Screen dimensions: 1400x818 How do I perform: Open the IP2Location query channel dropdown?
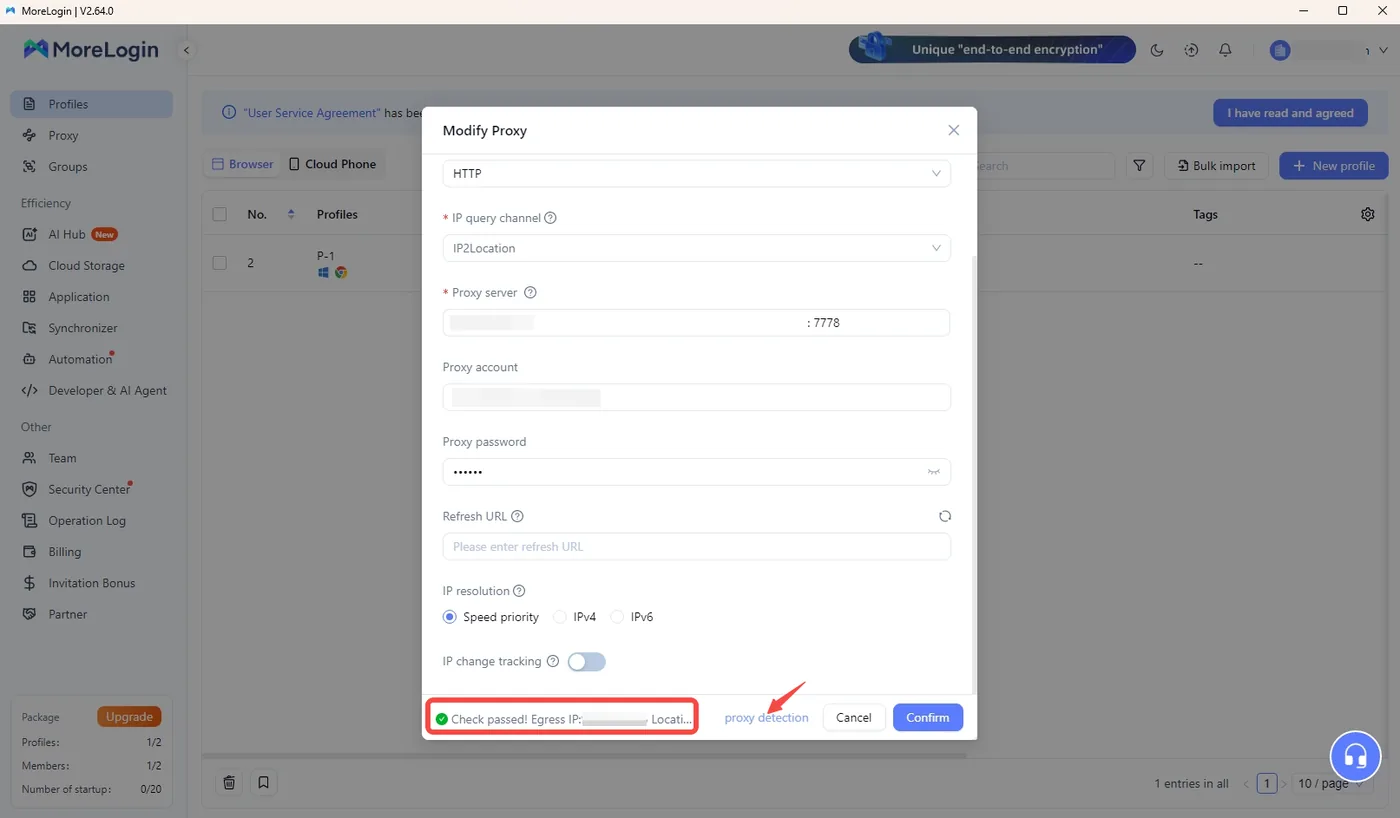(696, 248)
